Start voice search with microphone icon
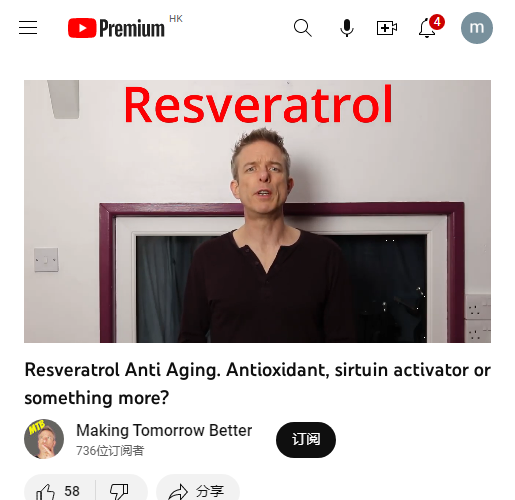The image size is (515, 500). [347, 28]
